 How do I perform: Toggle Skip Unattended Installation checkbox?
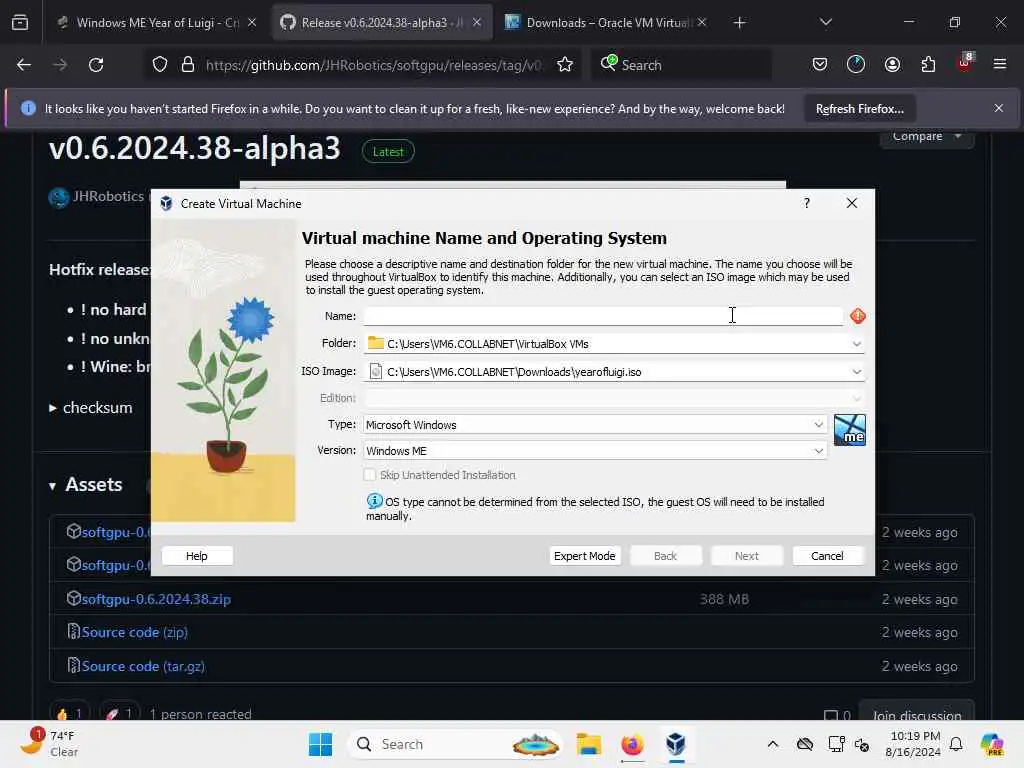pos(370,475)
